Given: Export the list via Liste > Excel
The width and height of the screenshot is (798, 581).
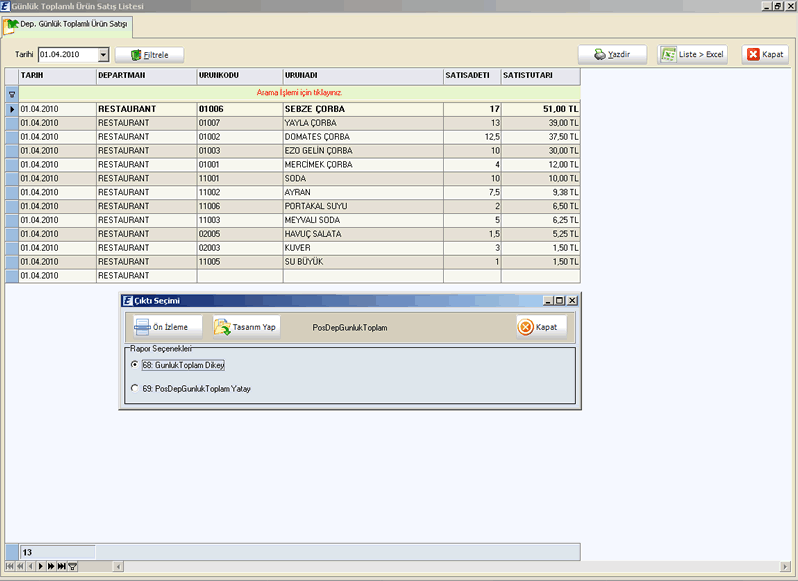Looking at the screenshot, I should (x=692, y=55).
